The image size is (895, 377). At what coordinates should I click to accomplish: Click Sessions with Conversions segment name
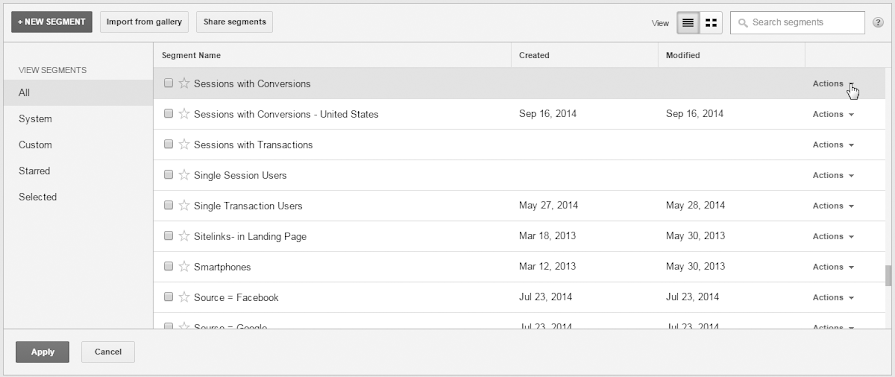coord(252,83)
